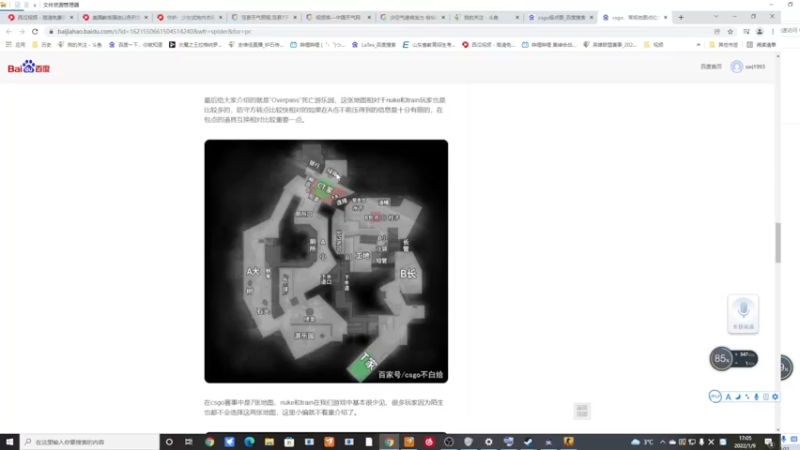Open a new browser tab

[x=681, y=17]
